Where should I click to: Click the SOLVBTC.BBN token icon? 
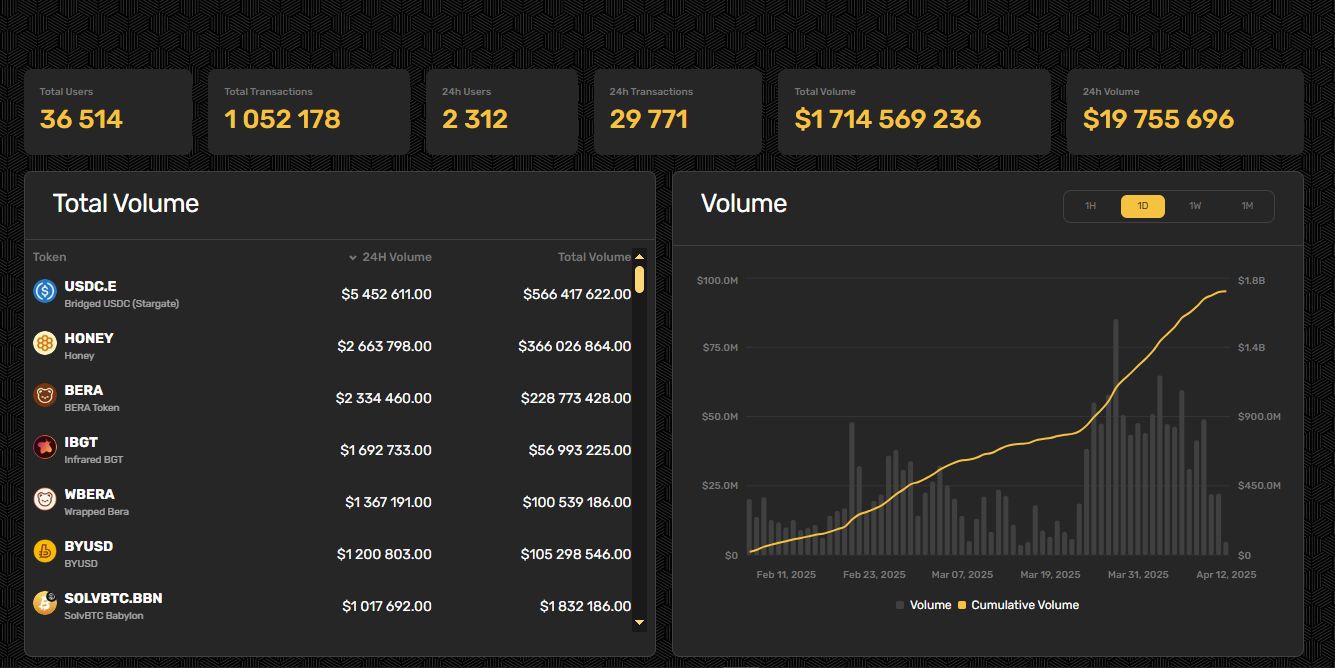click(45, 602)
